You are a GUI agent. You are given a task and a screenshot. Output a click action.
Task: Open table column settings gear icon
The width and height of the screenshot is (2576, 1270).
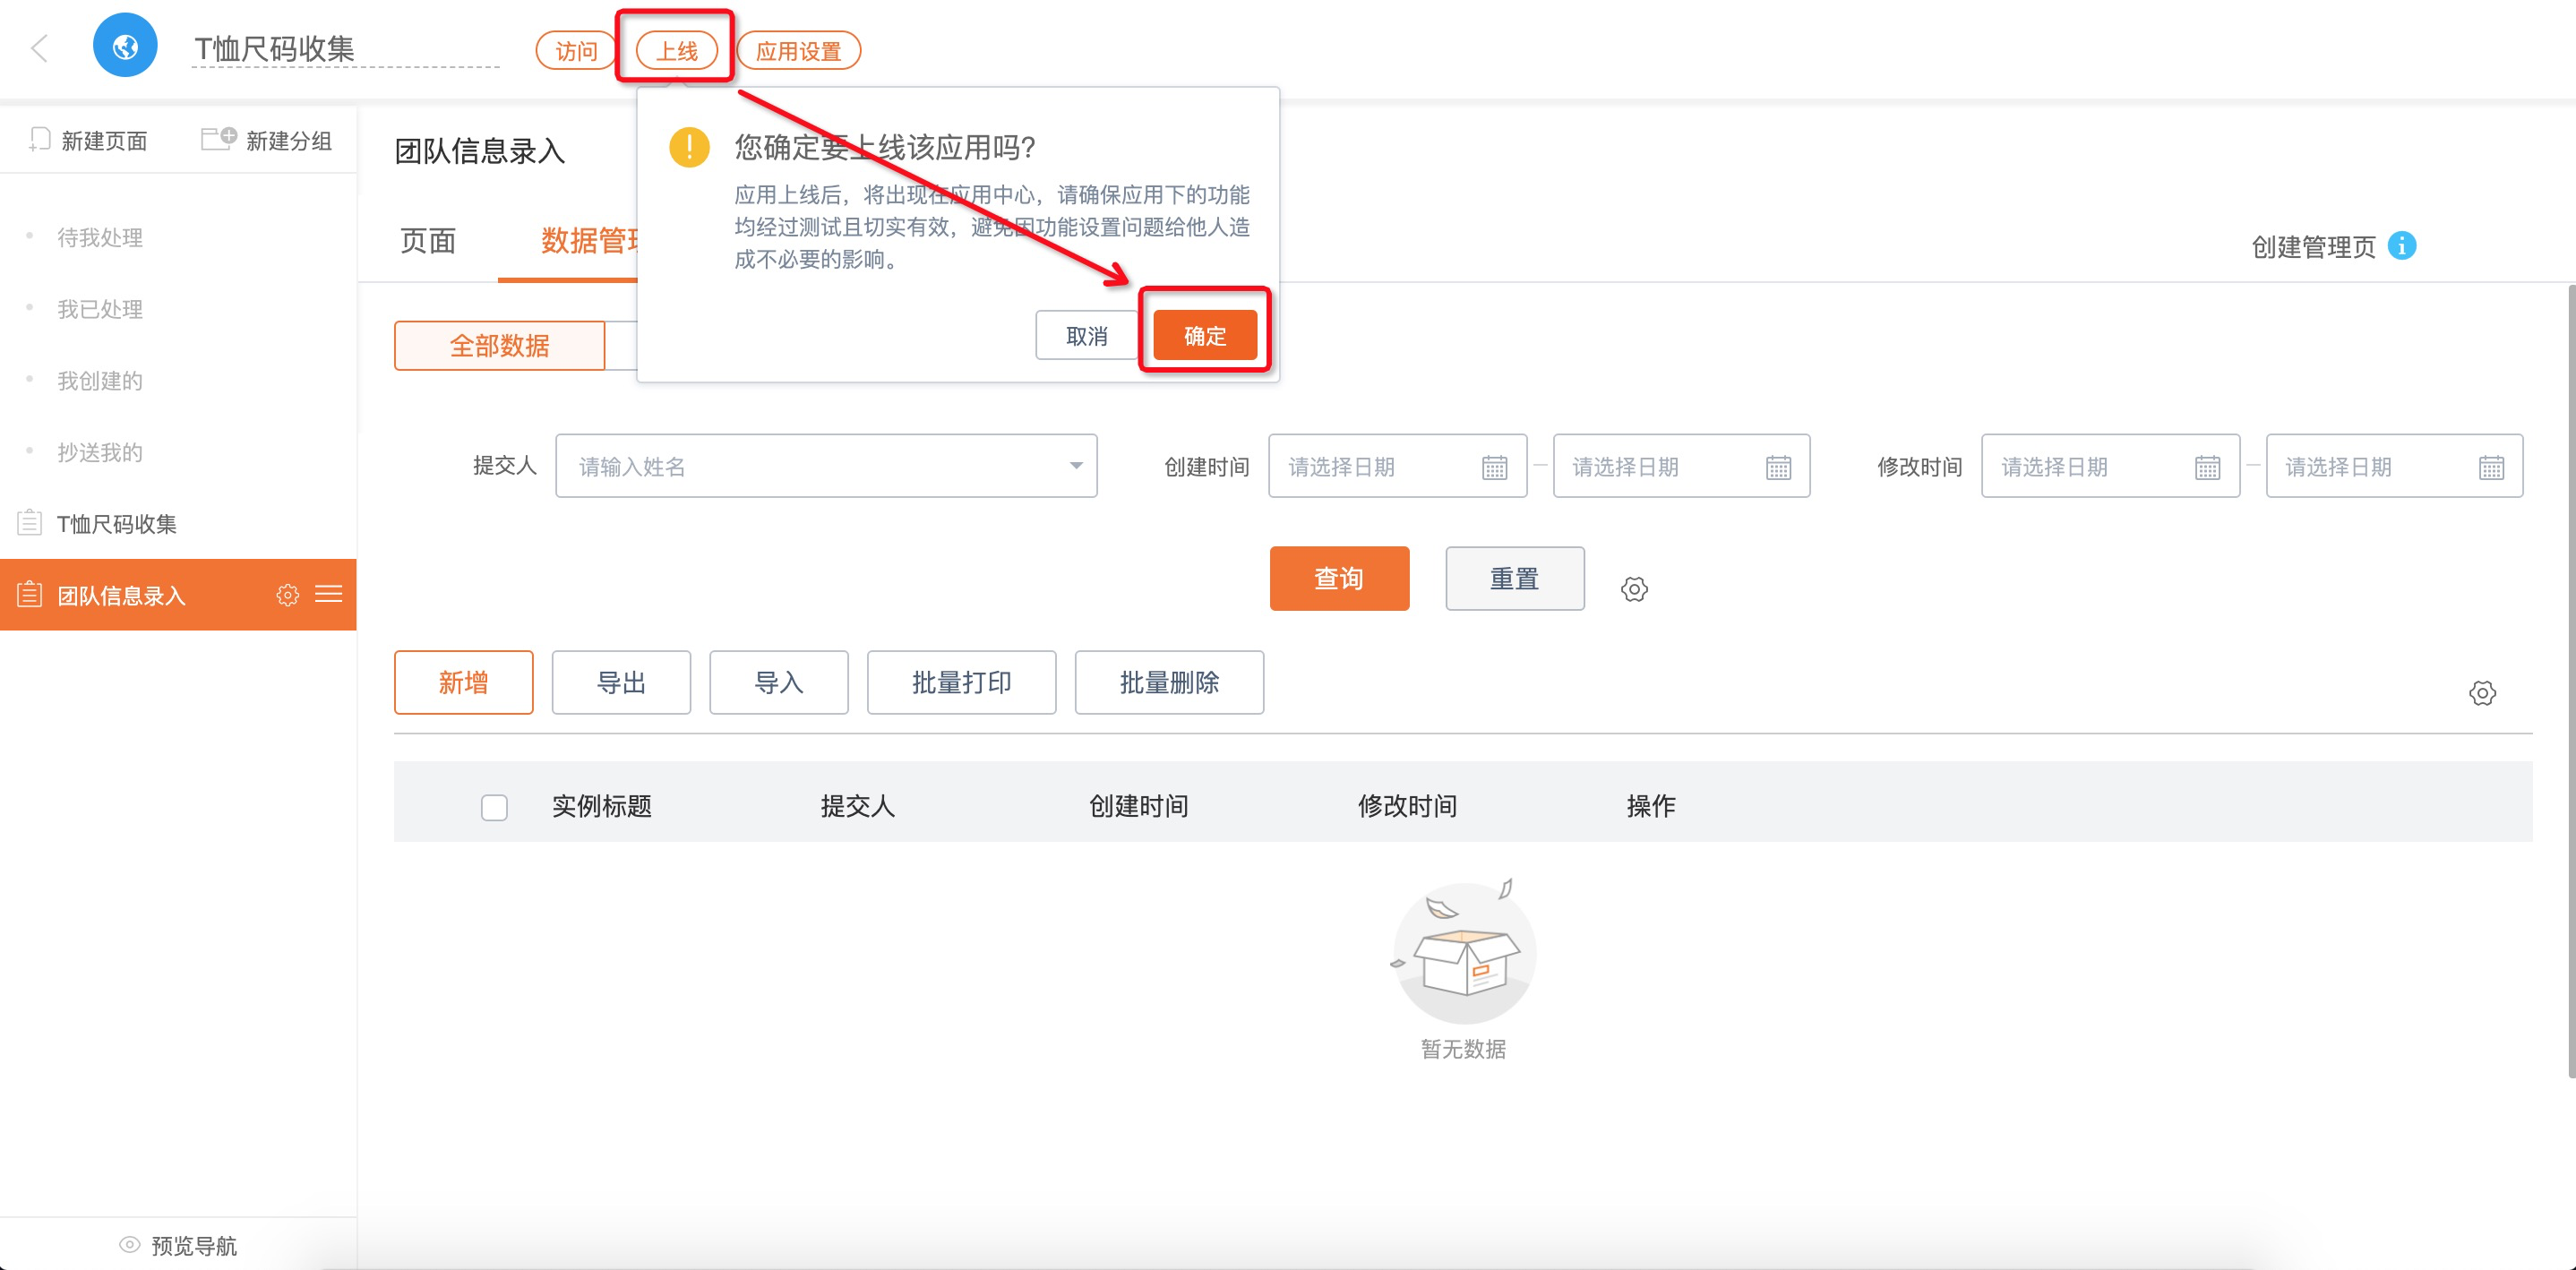click(2482, 693)
